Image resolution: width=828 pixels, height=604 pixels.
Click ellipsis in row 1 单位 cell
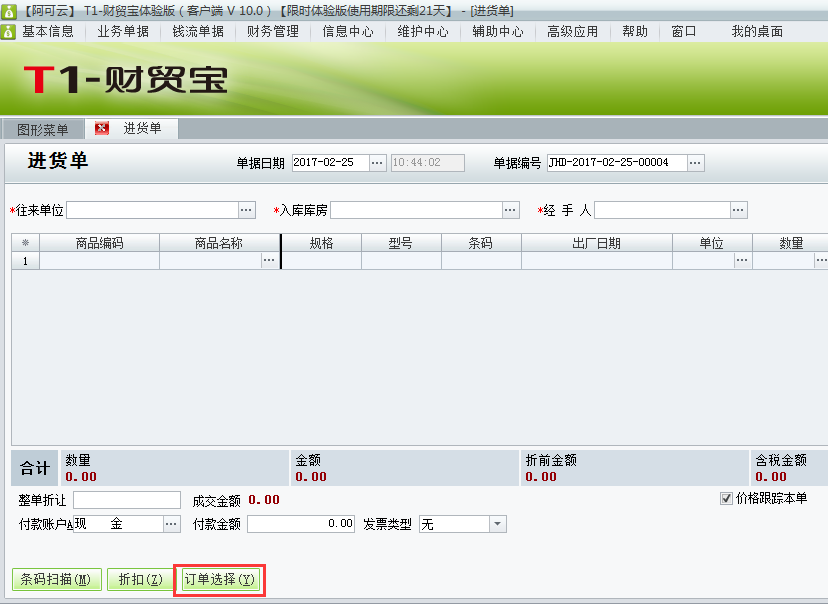pyautogui.click(x=742, y=260)
